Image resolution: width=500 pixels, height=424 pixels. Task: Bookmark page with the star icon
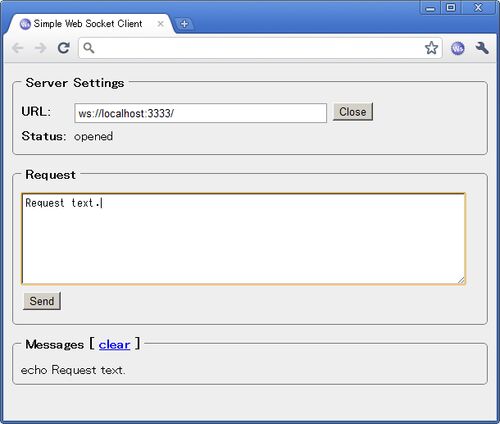coord(431,48)
